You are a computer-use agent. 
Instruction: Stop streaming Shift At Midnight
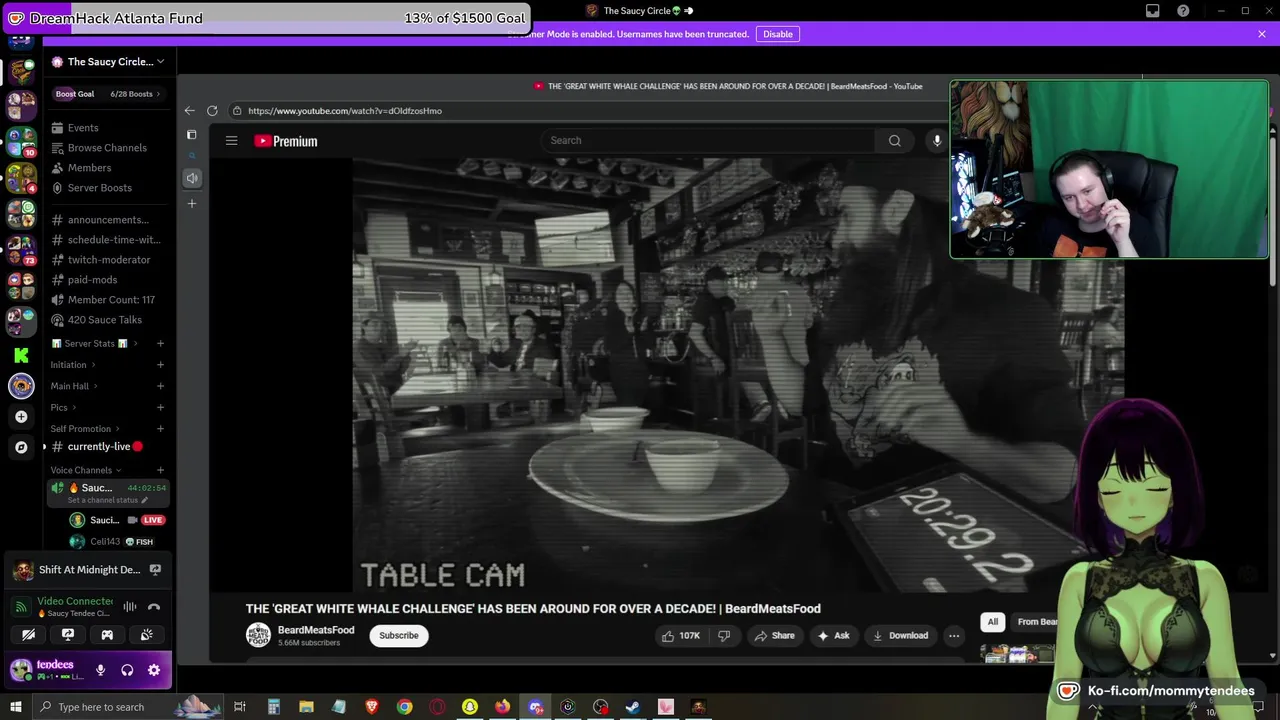point(155,570)
